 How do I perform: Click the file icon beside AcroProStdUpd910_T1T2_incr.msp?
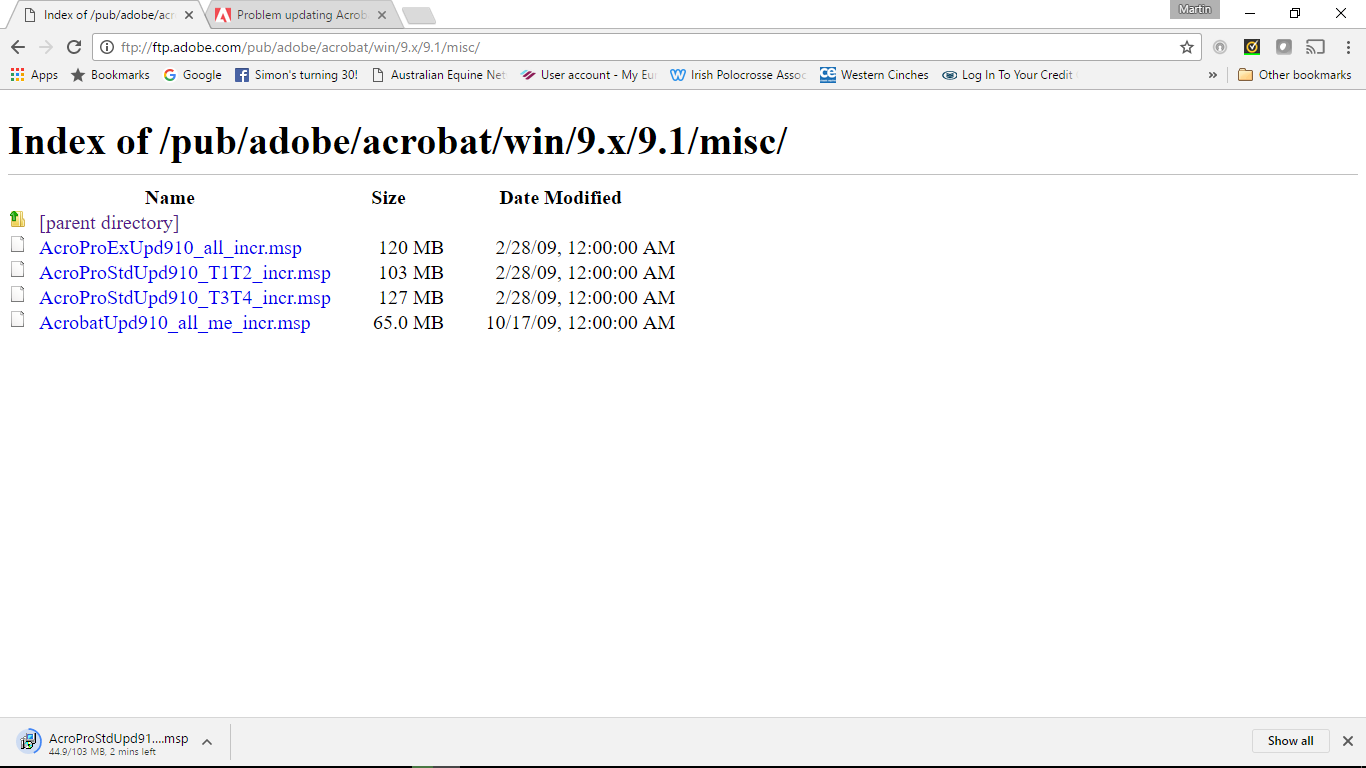pyautogui.click(x=17, y=269)
